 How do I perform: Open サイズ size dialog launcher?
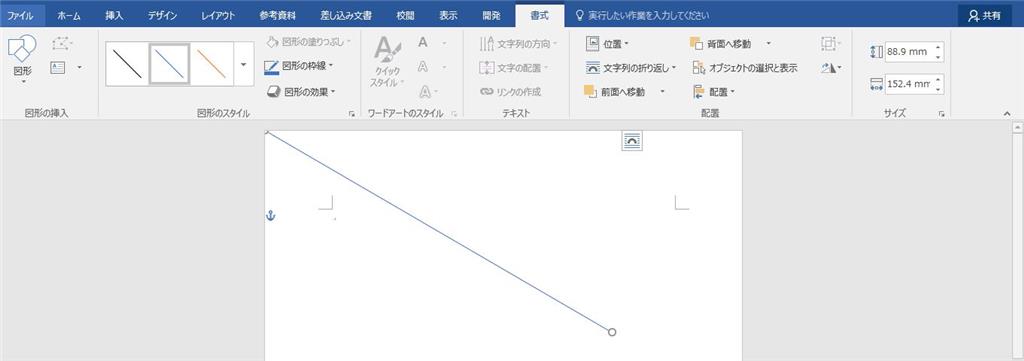pyautogui.click(x=942, y=114)
